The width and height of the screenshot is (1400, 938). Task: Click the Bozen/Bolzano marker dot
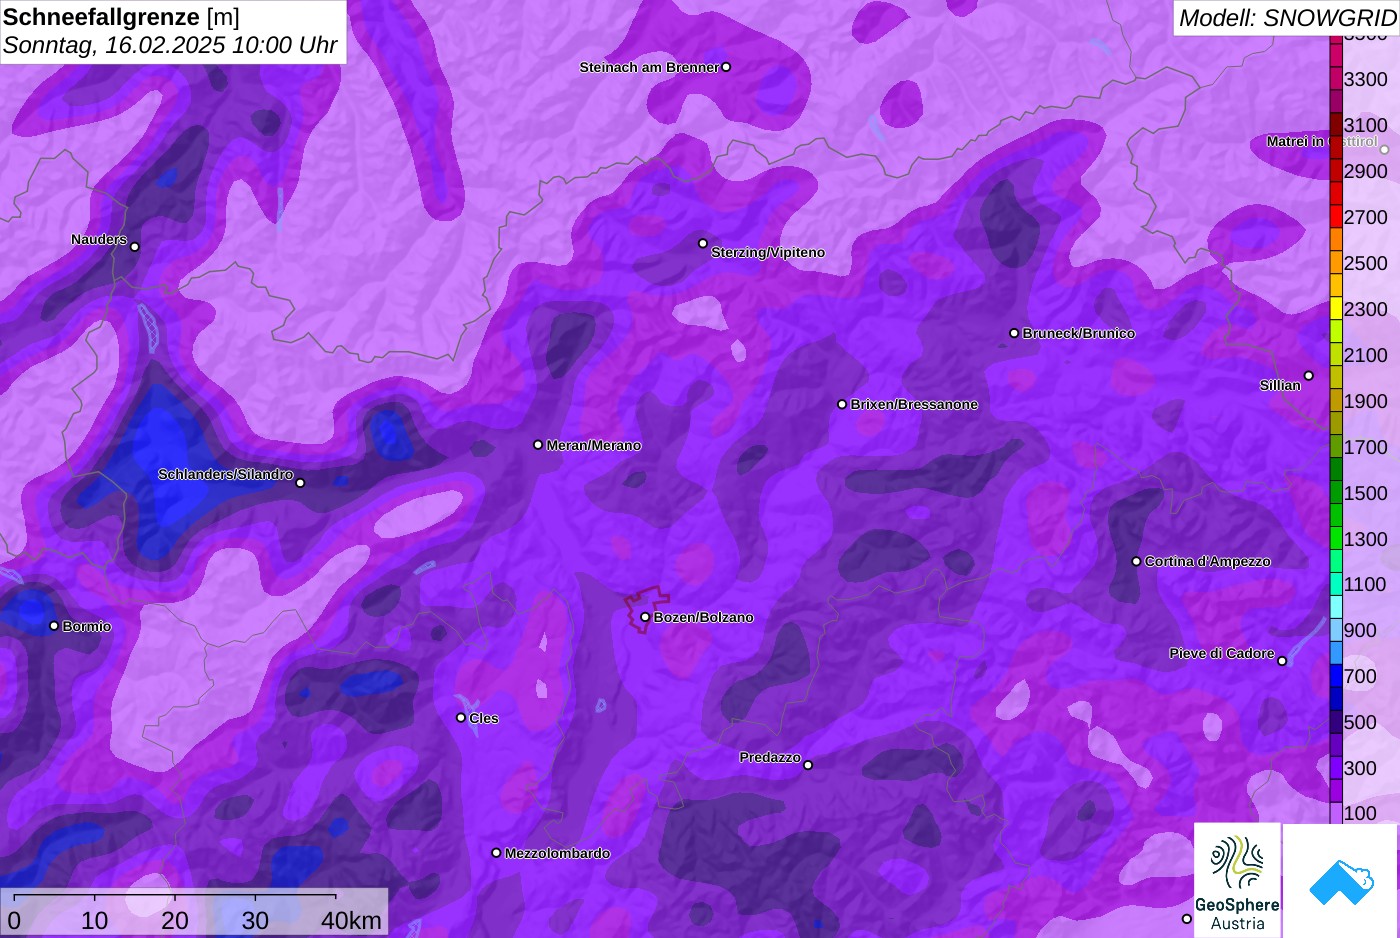tap(645, 617)
